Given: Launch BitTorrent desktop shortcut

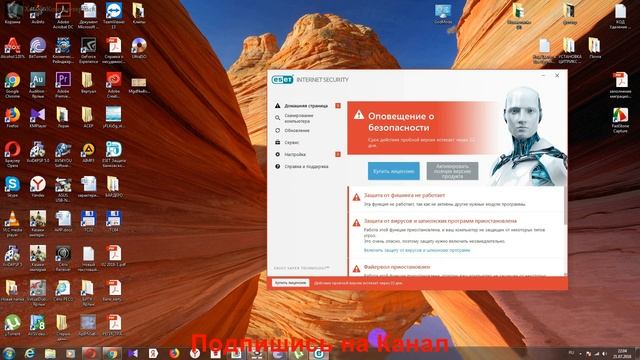Looking at the screenshot, I should (x=38, y=48).
